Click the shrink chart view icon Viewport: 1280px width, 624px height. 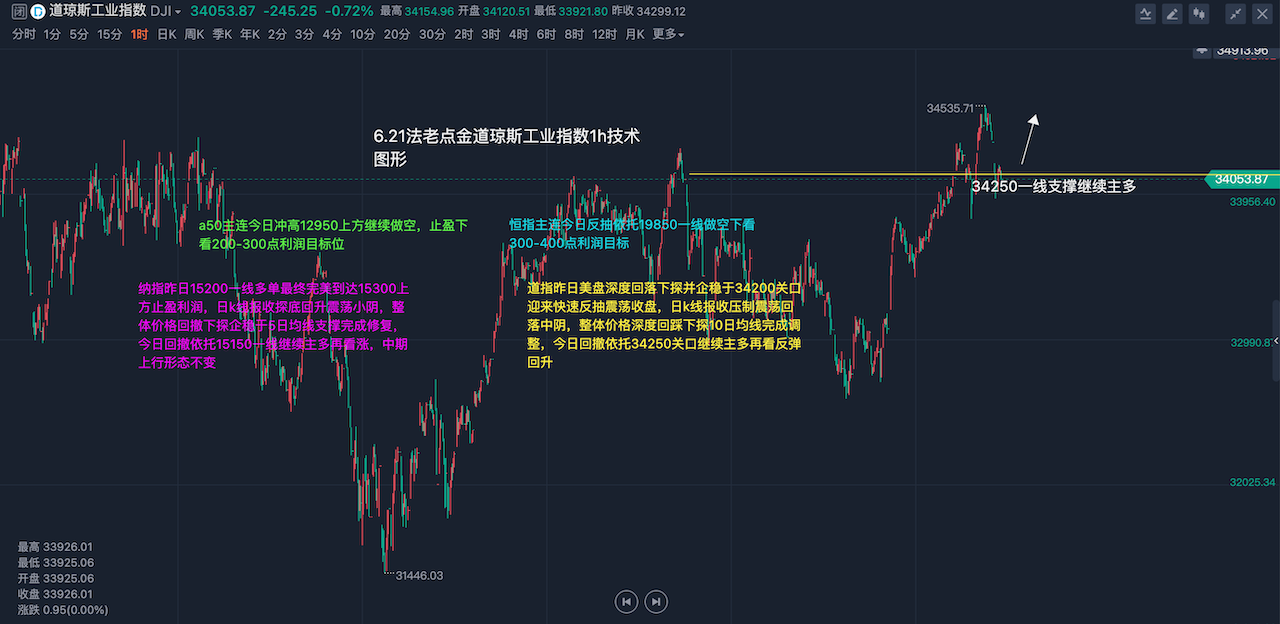tap(1237, 14)
